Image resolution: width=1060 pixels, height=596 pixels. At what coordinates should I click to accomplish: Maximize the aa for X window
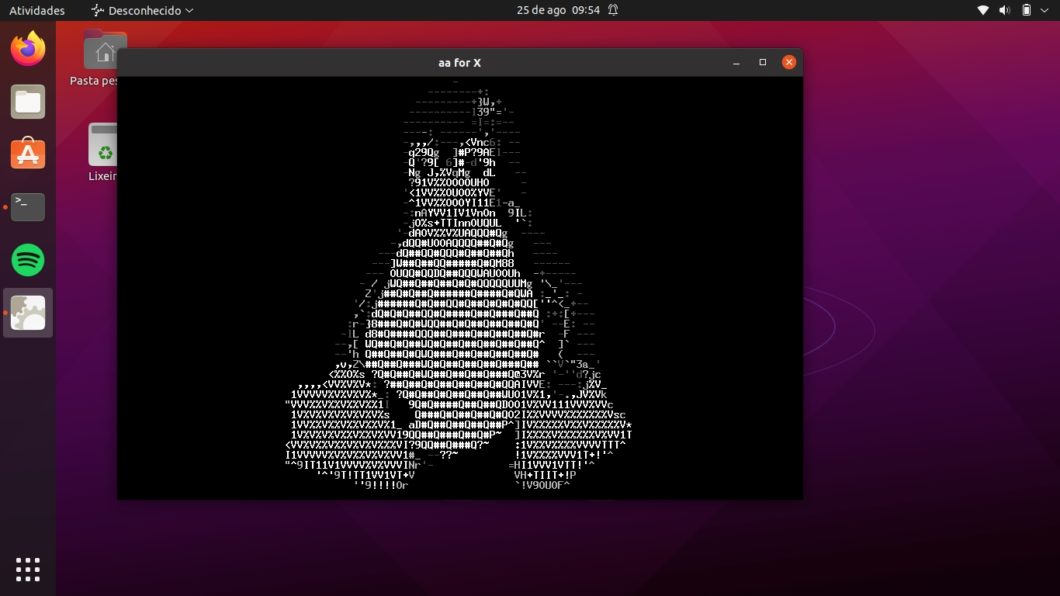[760, 61]
